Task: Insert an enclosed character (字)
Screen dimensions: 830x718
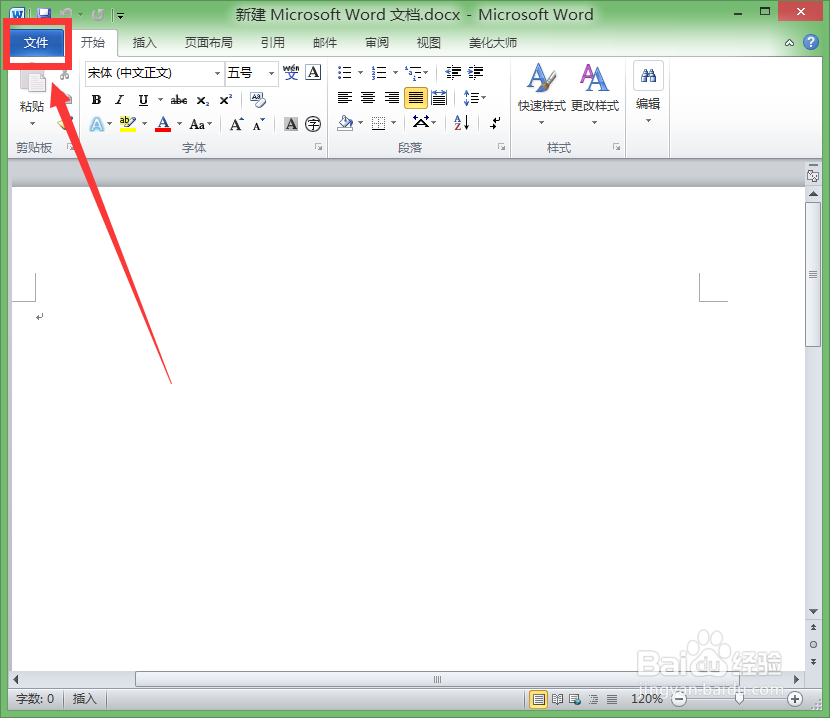Action: pyautogui.click(x=313, y=124)
